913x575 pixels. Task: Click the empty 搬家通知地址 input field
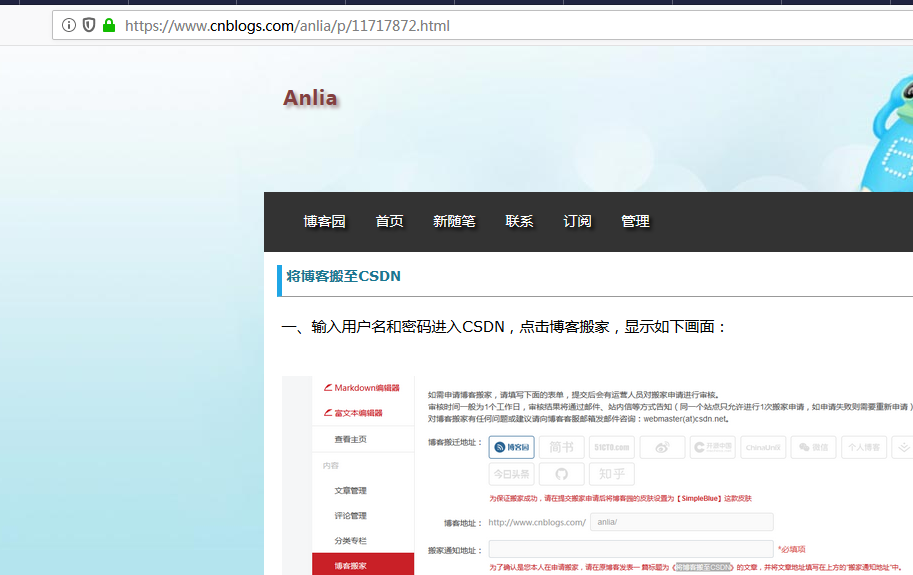631,549
